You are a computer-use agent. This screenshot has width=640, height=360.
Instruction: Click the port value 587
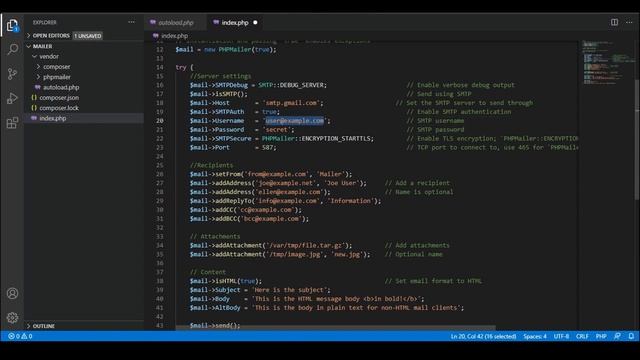[267, 147]
